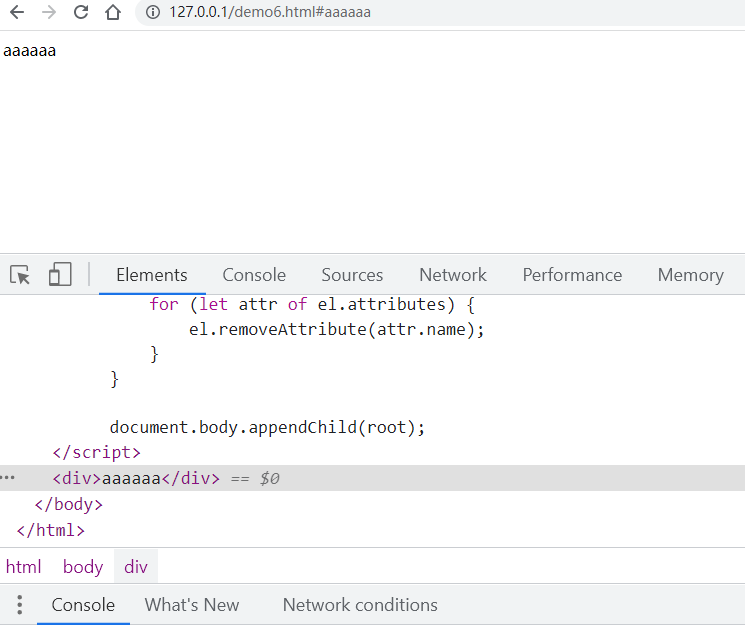The image size is (745, 625).
Task: Click the el.removeAttribute(attr.name); code line
Action: pyautogui.click(x=337, y=329)
